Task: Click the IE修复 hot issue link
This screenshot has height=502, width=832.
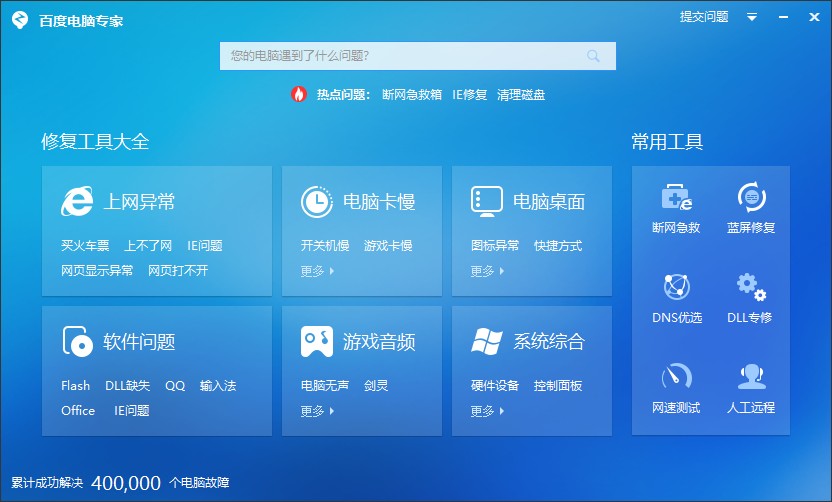Action: [470, 94]
